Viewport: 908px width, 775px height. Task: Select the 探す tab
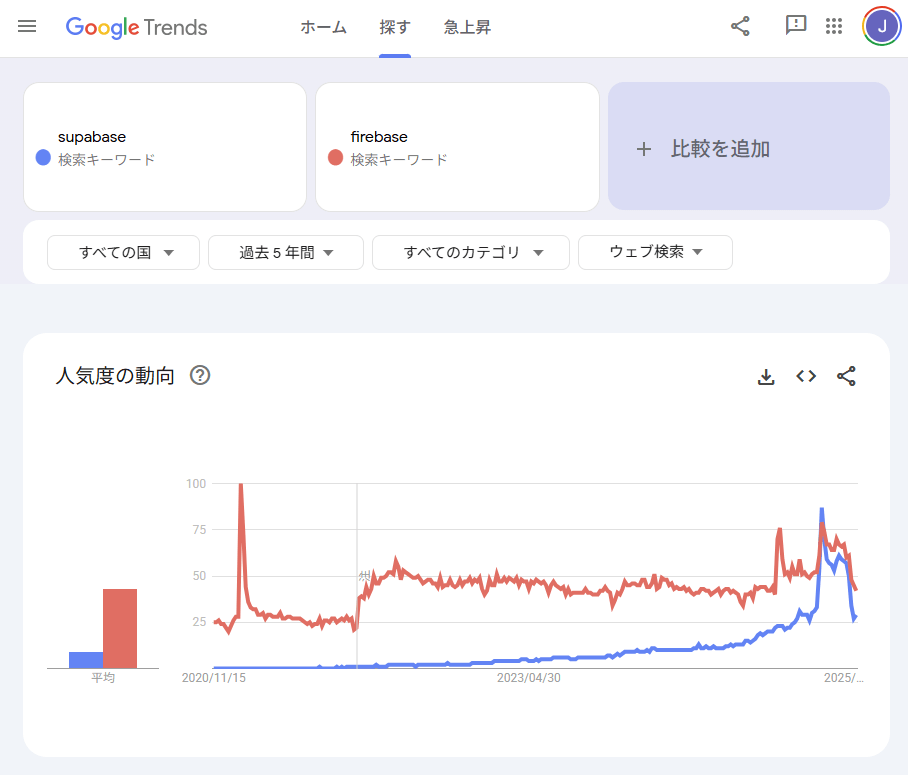[x=395, y=28]
